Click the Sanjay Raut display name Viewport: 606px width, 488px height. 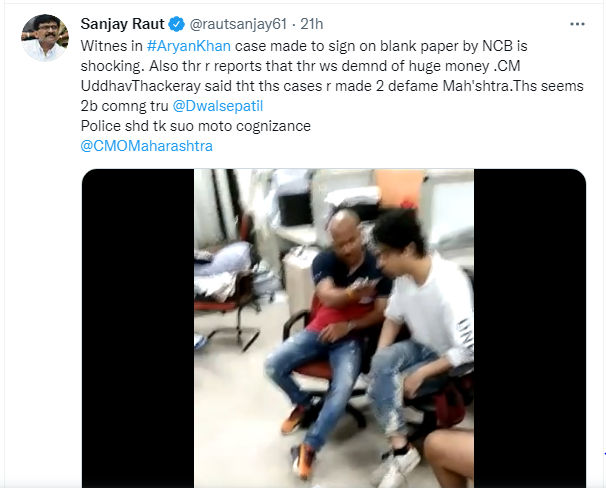click(x=122, y=24)
